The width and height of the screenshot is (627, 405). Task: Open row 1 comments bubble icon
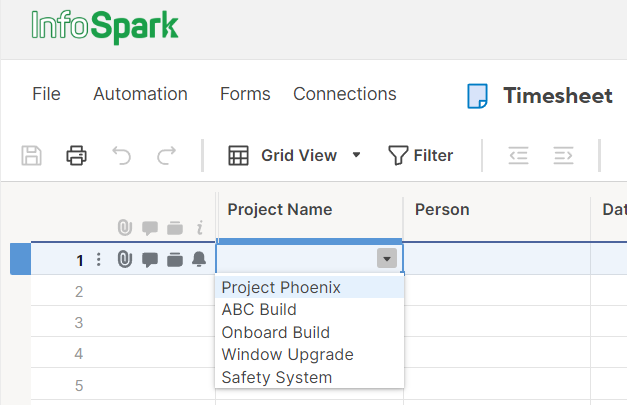[x=150, y=260]
